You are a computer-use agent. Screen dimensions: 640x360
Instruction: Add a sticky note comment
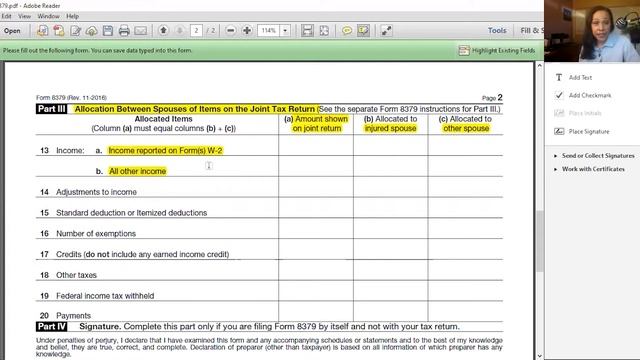coord(347,31)
